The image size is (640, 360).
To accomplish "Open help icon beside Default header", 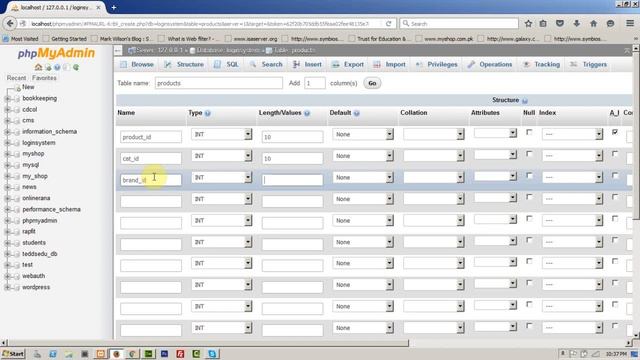I will (x=357, y=113).
